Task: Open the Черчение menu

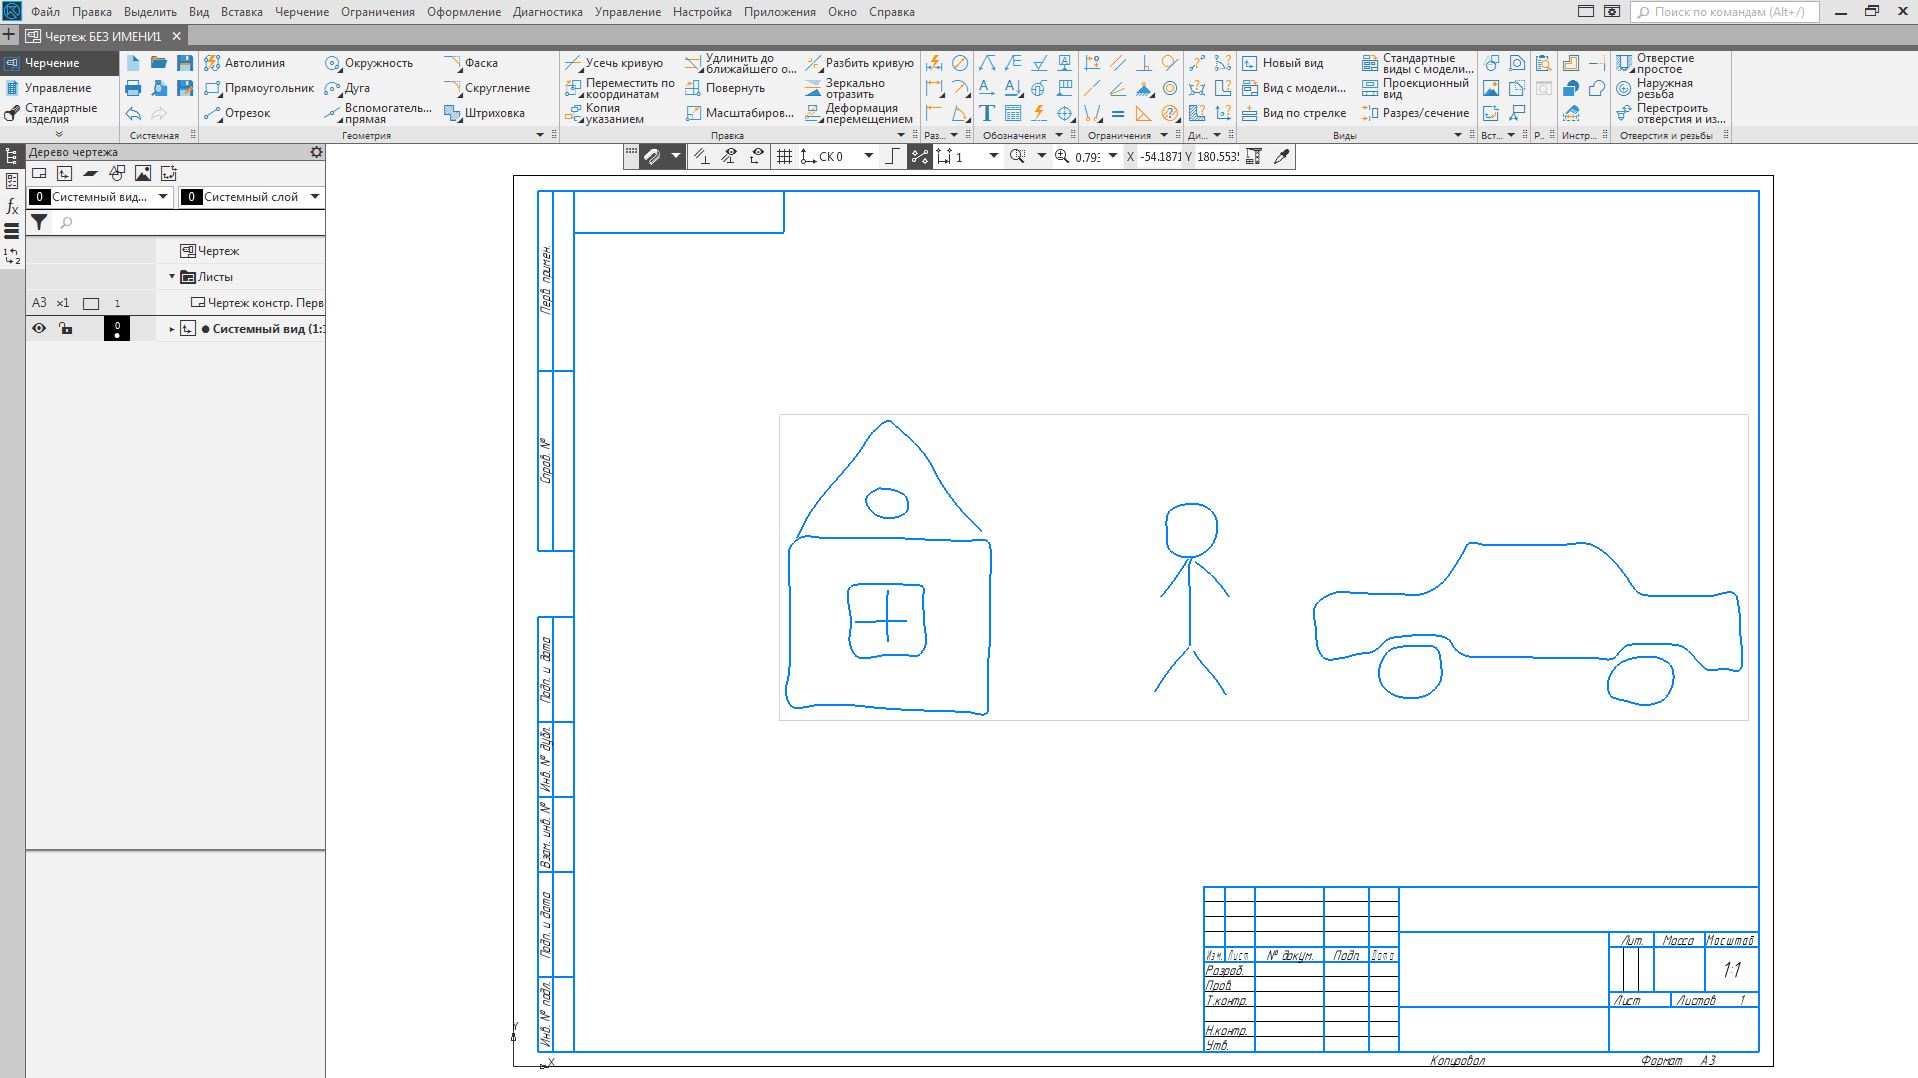Action: pyautogui.click(x=302, y=12)
